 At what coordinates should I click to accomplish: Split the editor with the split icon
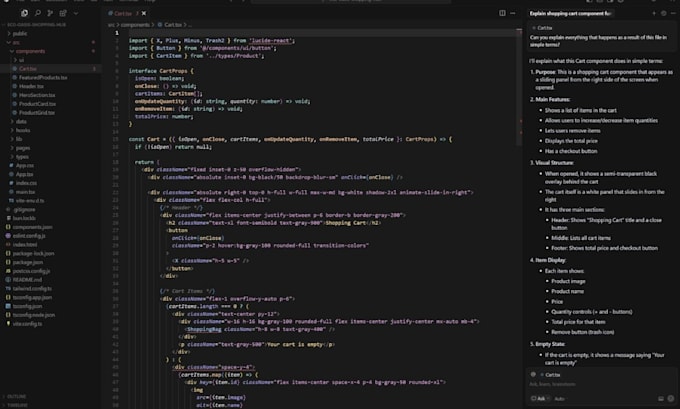502,13
